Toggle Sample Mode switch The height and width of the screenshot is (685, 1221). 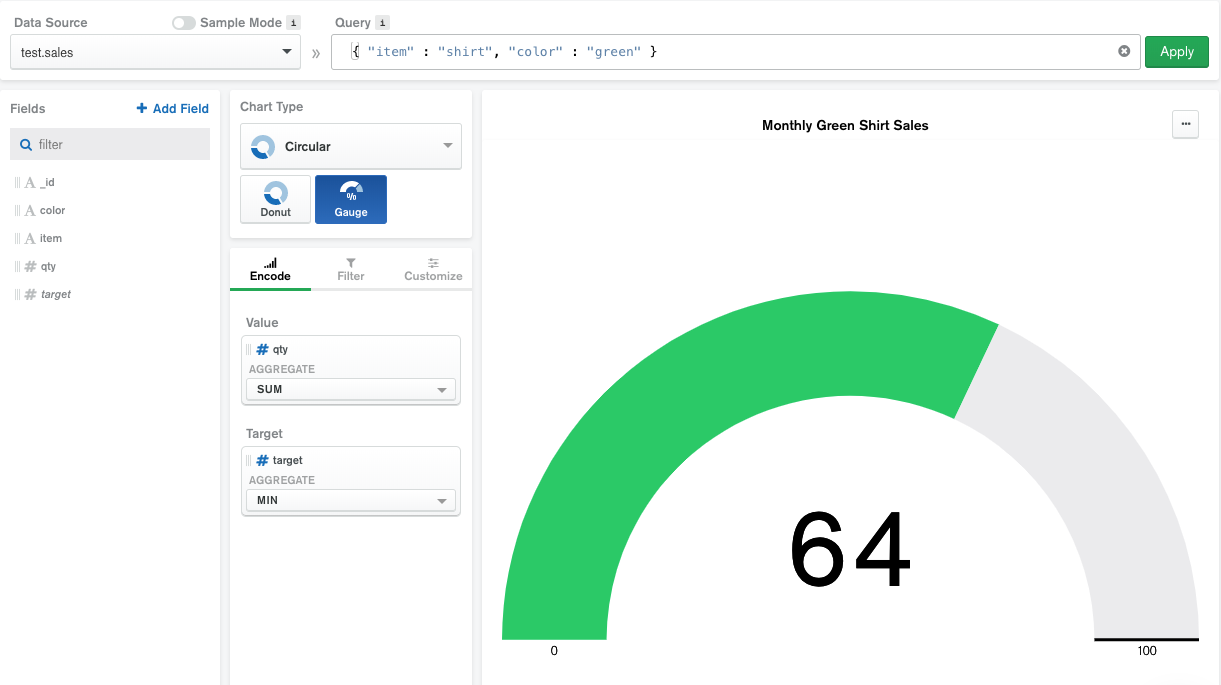(184, 23)
